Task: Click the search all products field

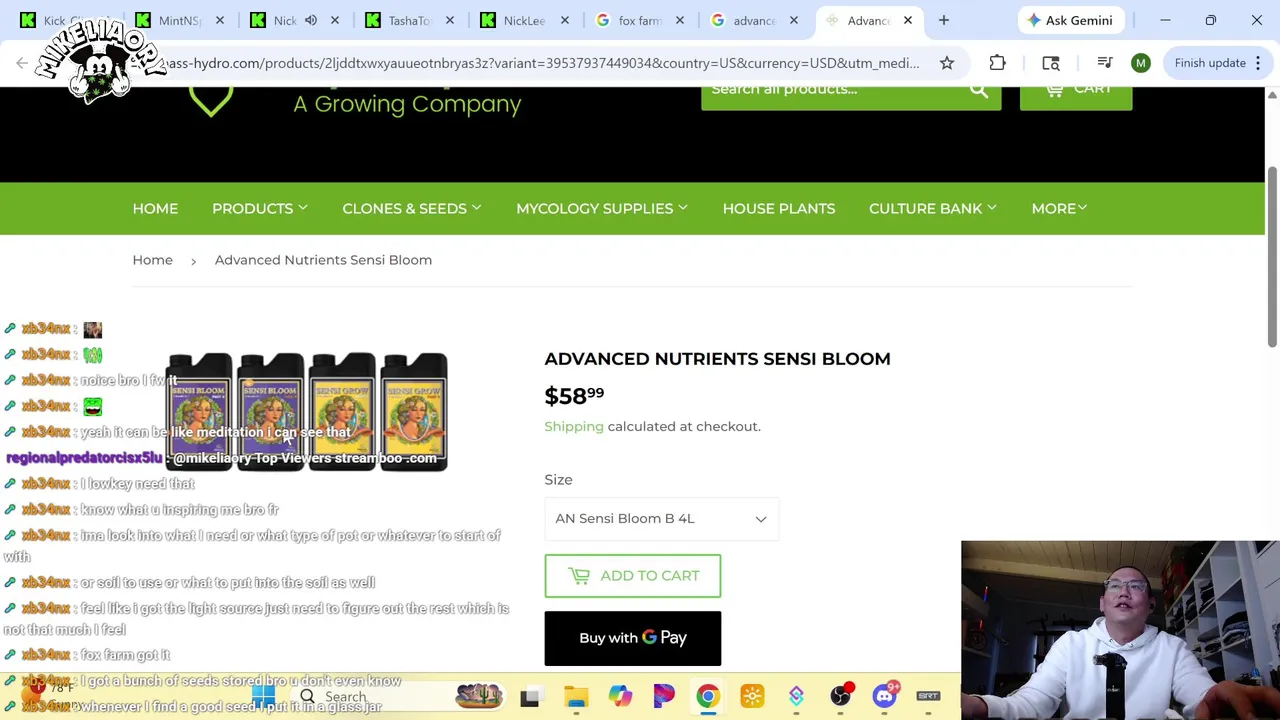Action: pyautogui.click(x=835, y=90)
